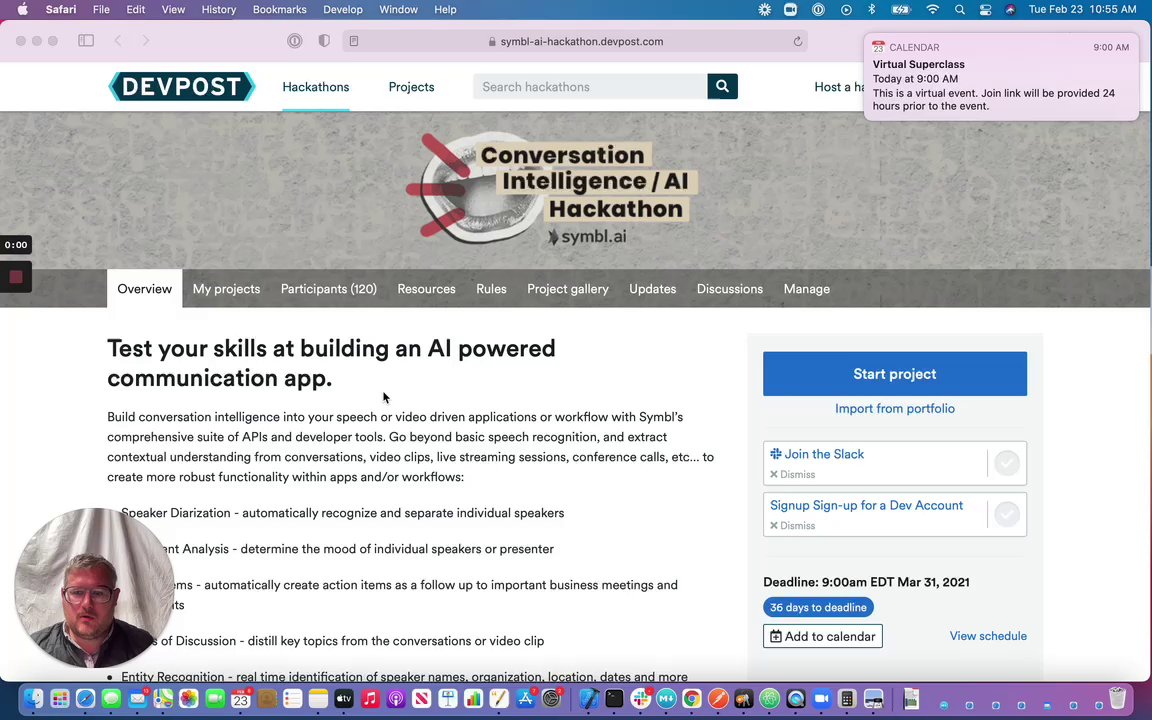1152x720 pixels.
Task: Click the Start project button
Action: pyautogui.click(x=895, y=374)
